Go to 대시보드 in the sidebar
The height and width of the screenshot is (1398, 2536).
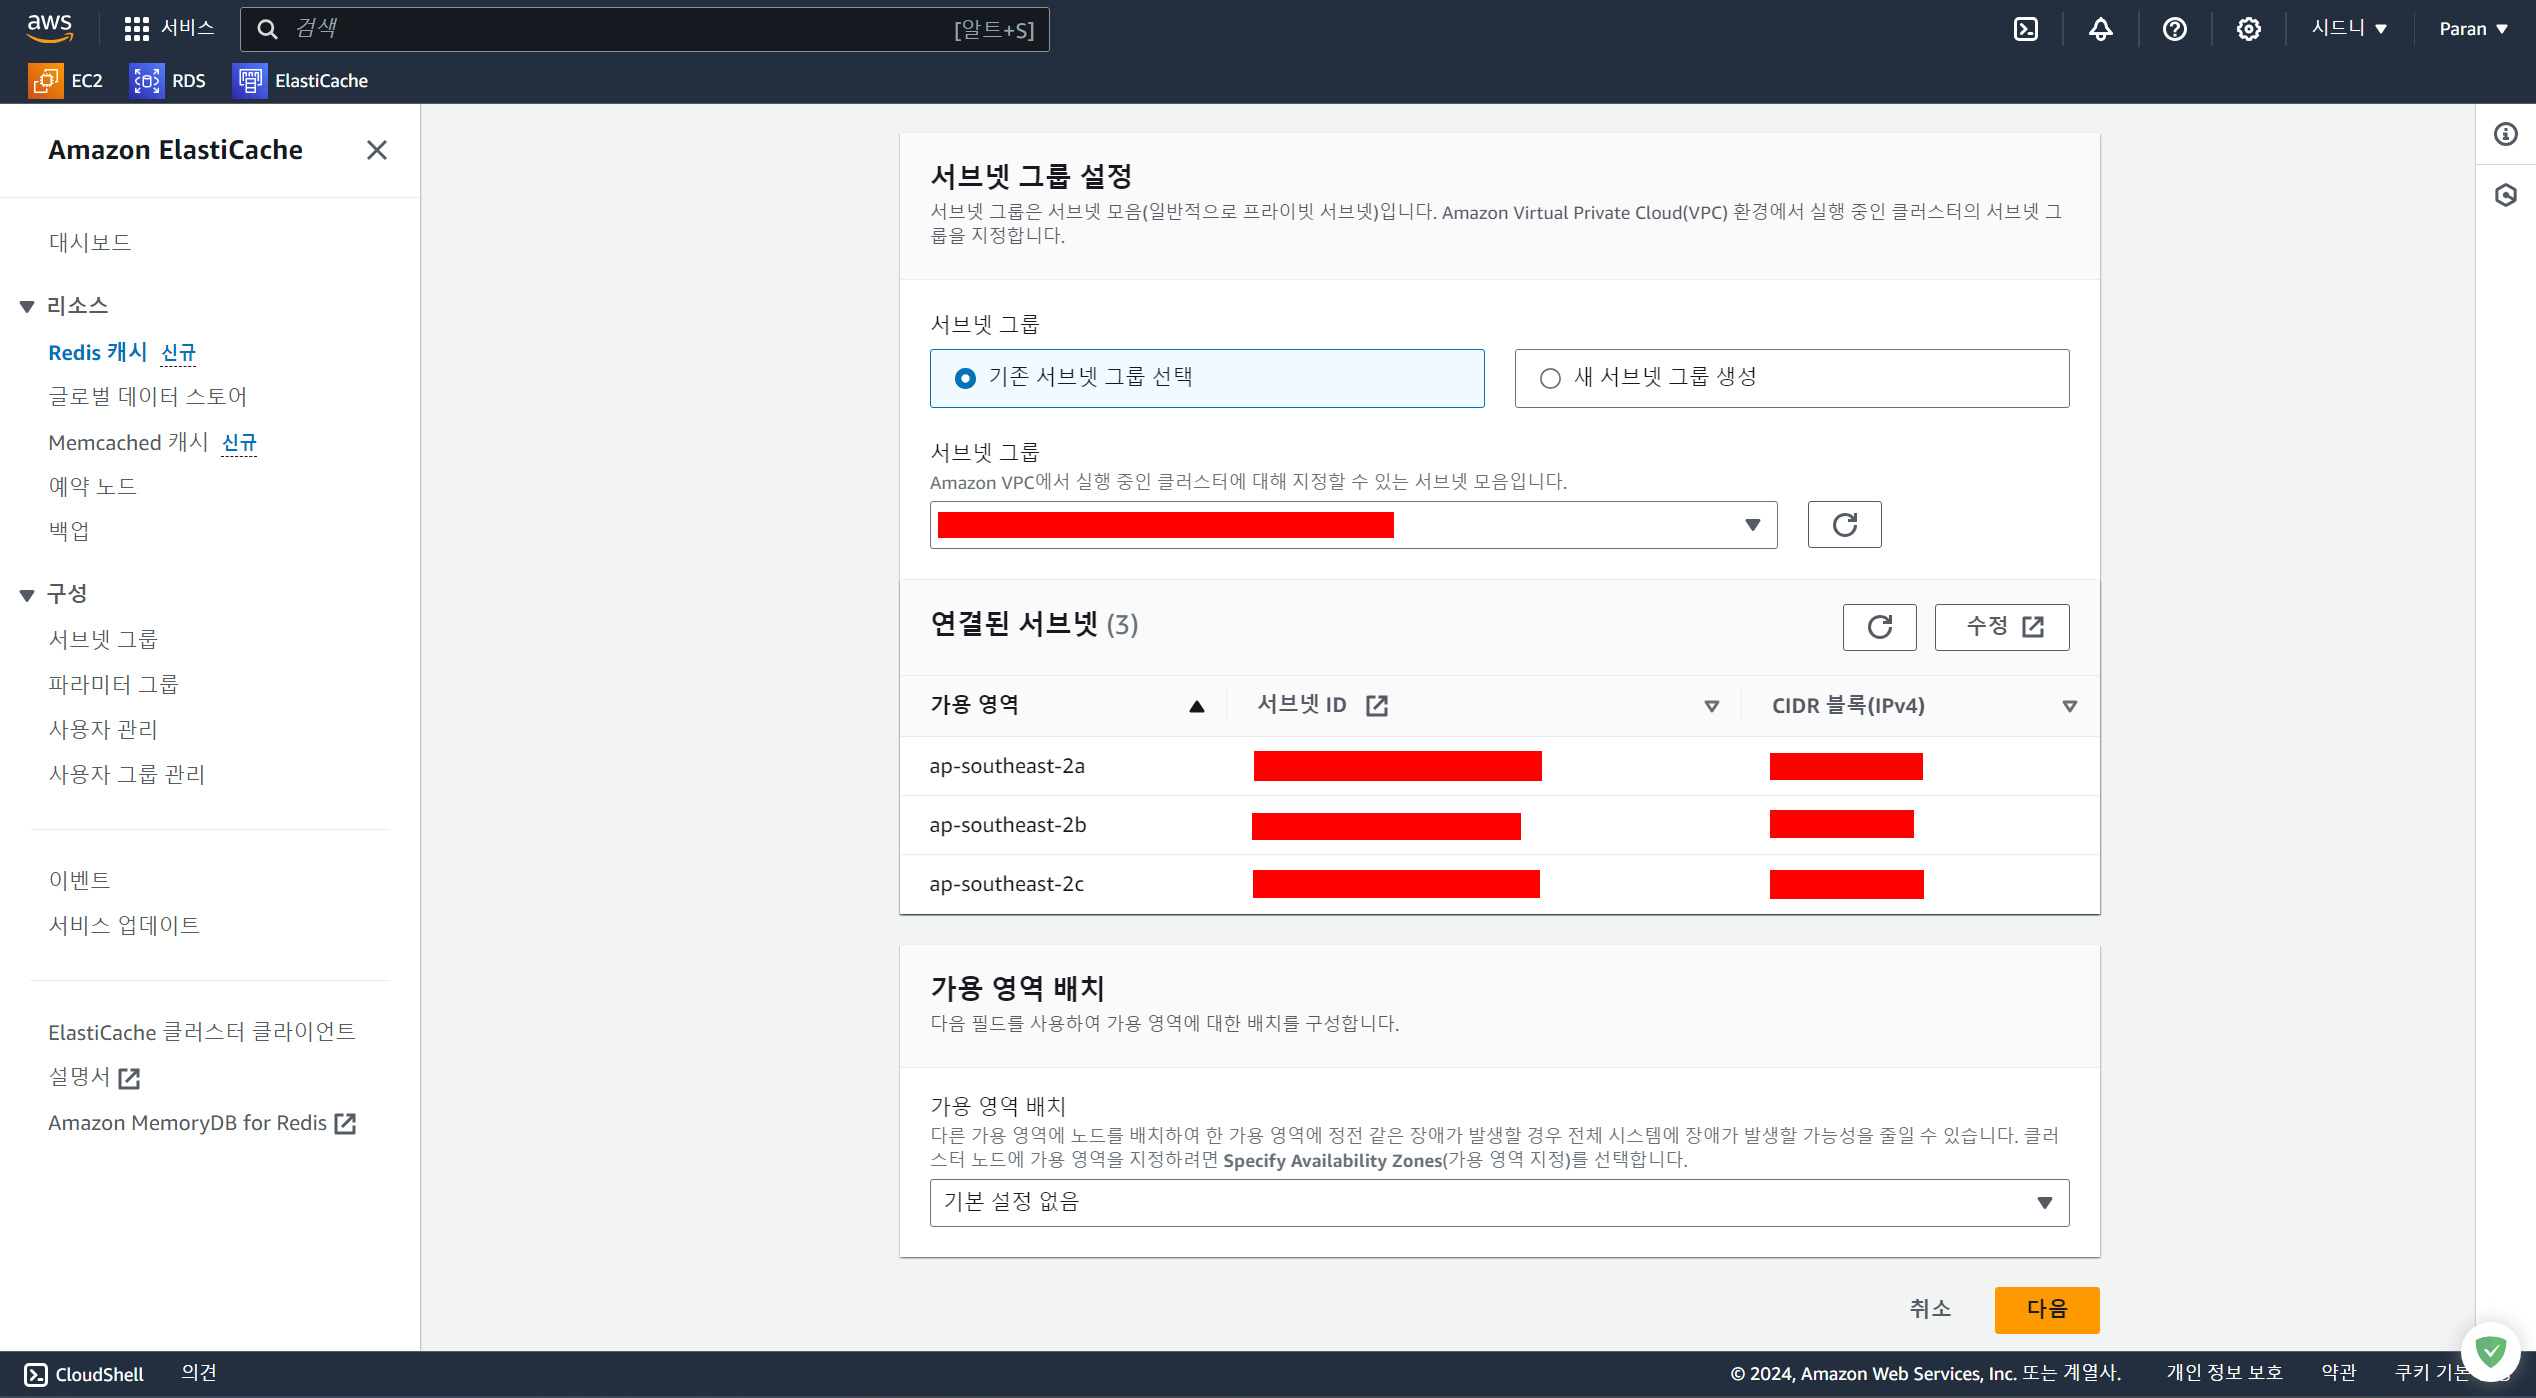tap(90, 243)
